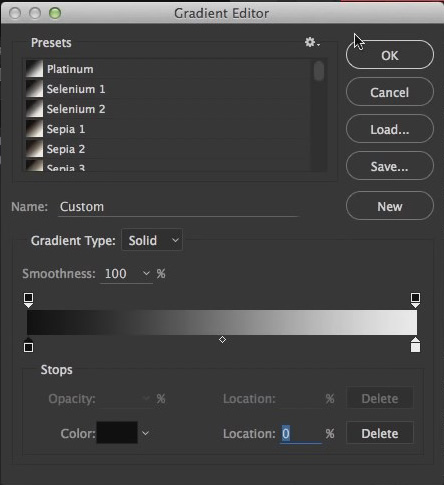The image size is (444, 485).
Task: Select the Sepia 2 preset
Action: click(x=66, y=149)
